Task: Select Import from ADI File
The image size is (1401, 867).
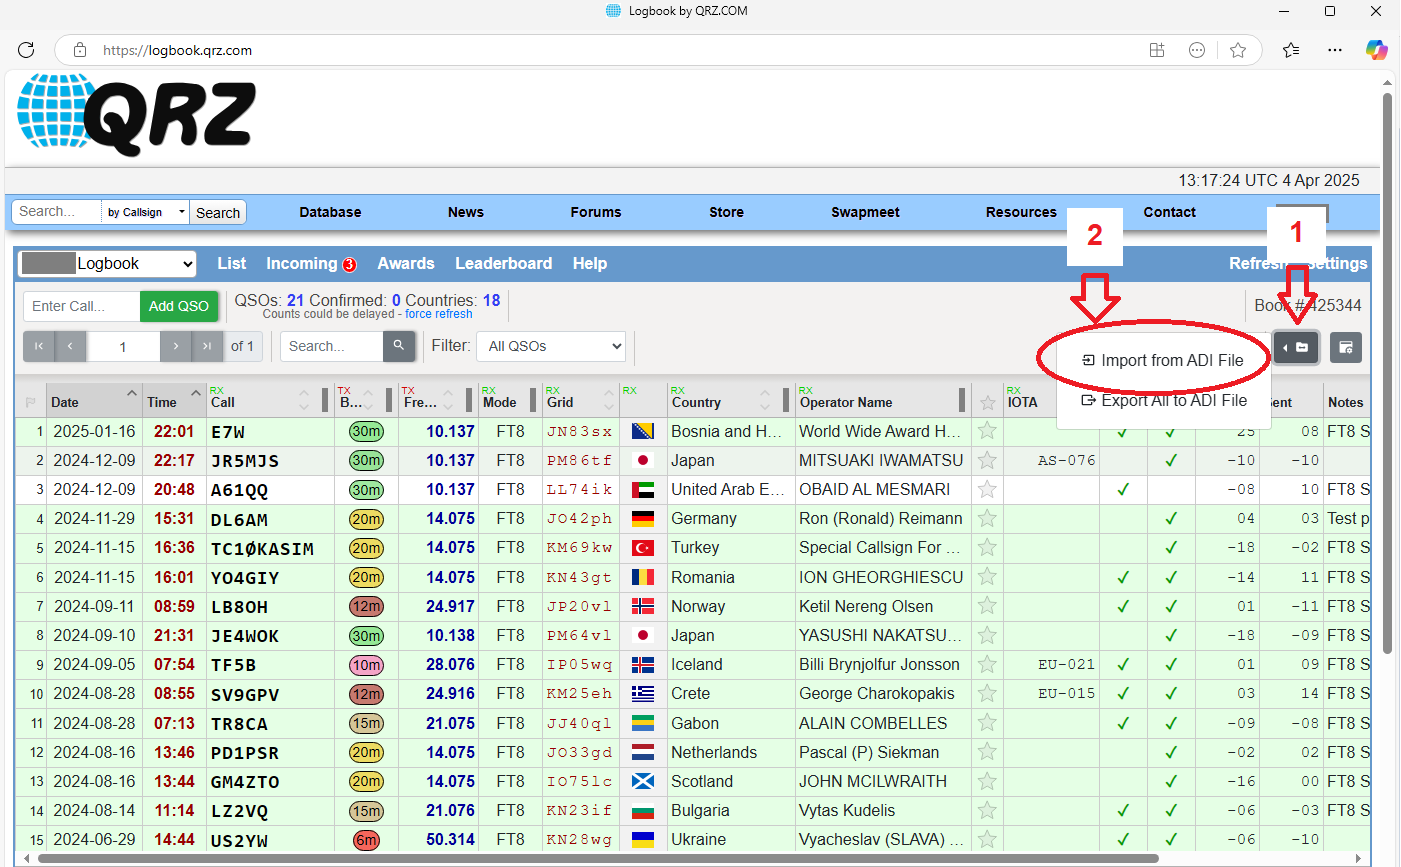Action: pos(1163,360)
